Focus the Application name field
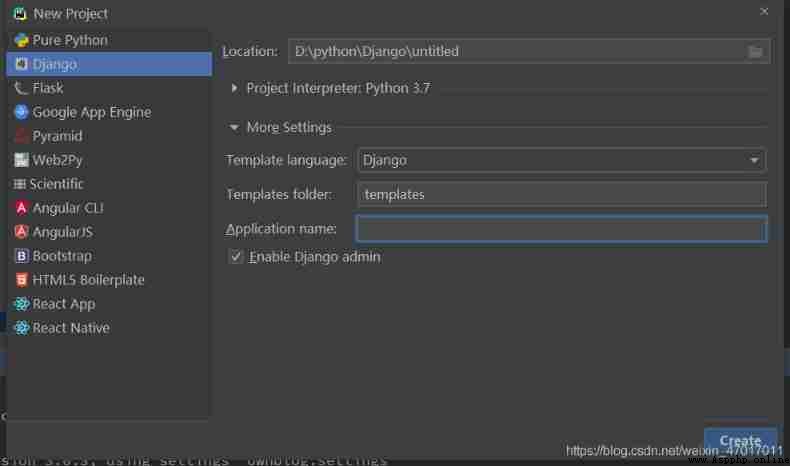 pyautogui.click(x=562, y=229)
